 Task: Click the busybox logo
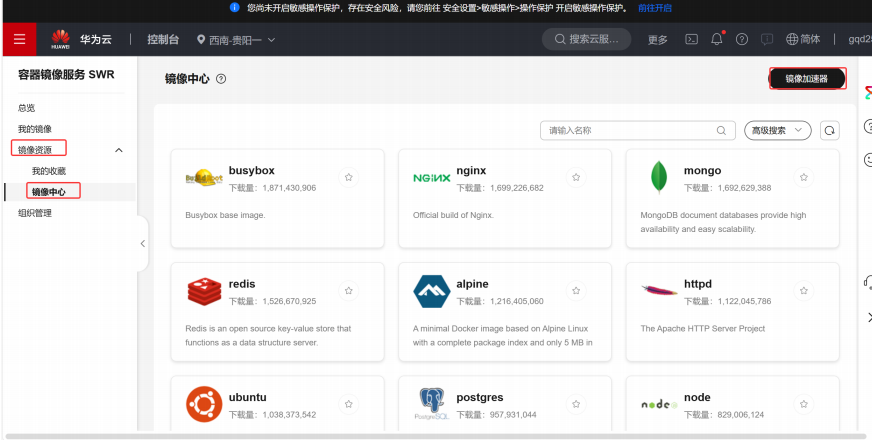(204, 178)
